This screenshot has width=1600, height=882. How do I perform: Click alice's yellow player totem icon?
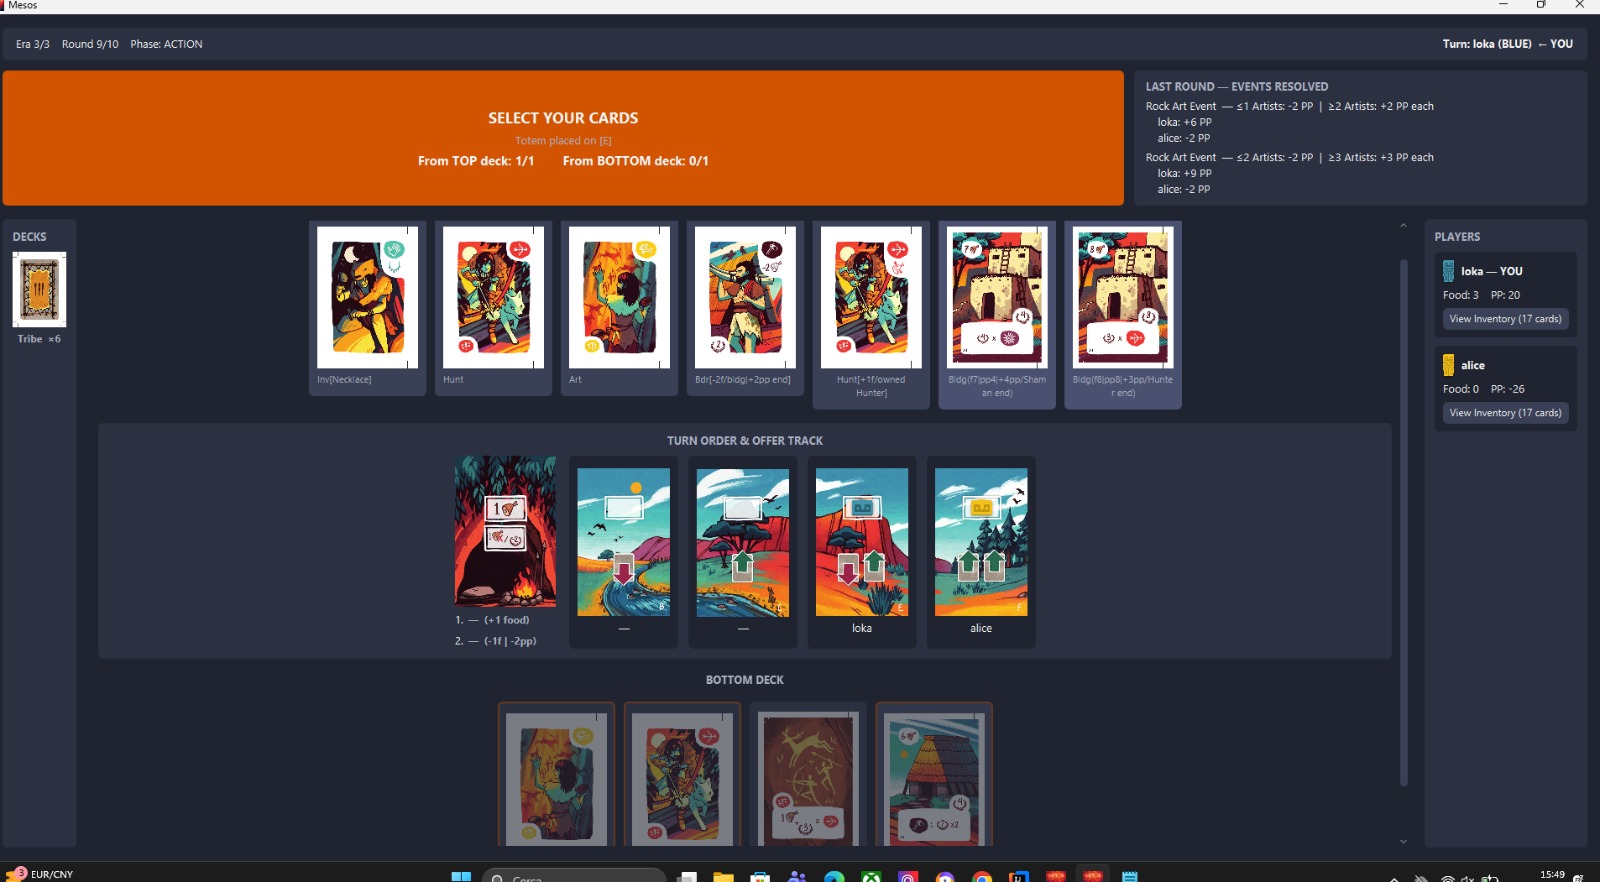1448,365
